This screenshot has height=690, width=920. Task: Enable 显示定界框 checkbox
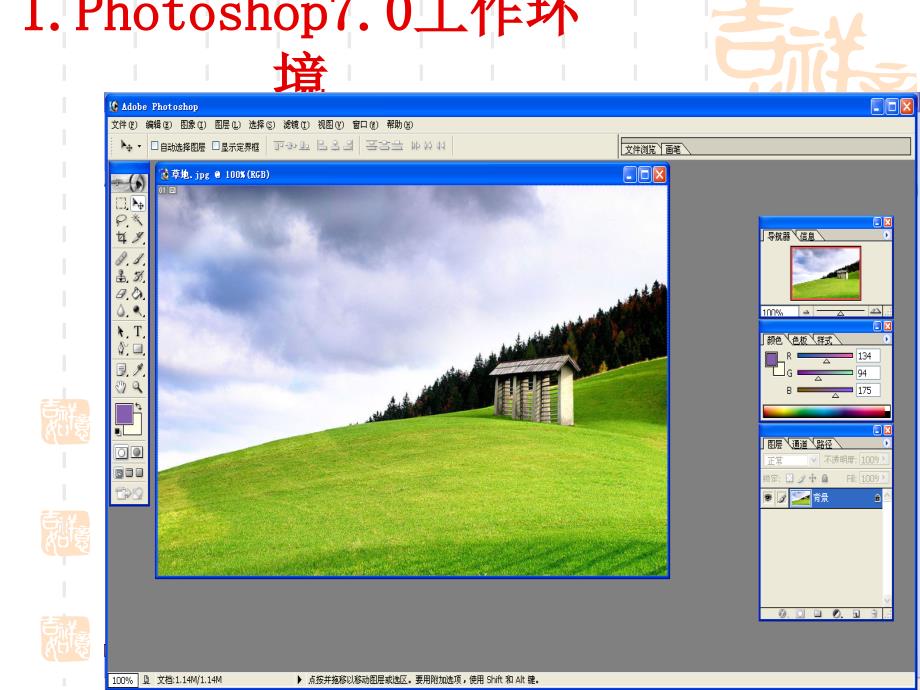[216, 146]
